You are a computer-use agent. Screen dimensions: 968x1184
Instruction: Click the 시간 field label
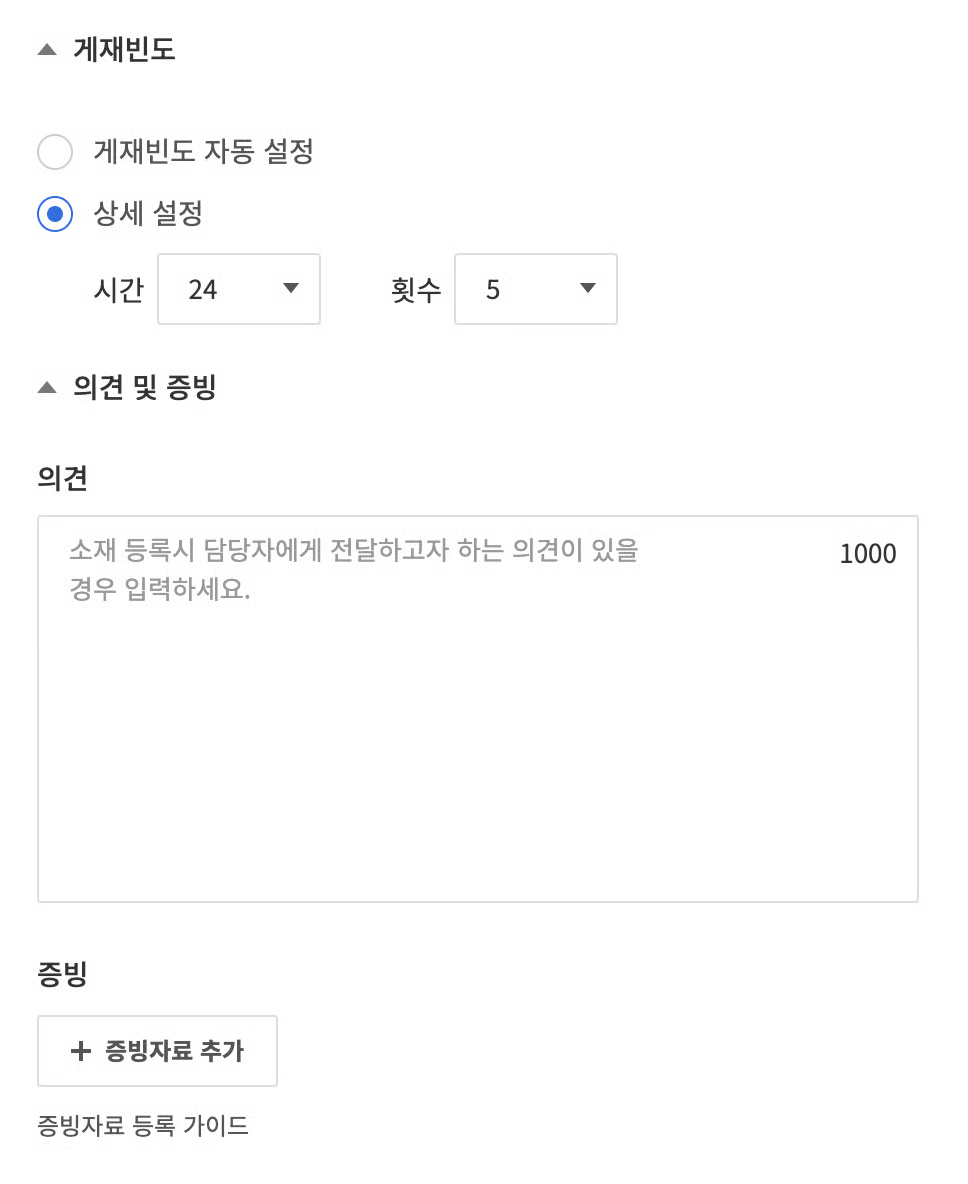point(118,290)
